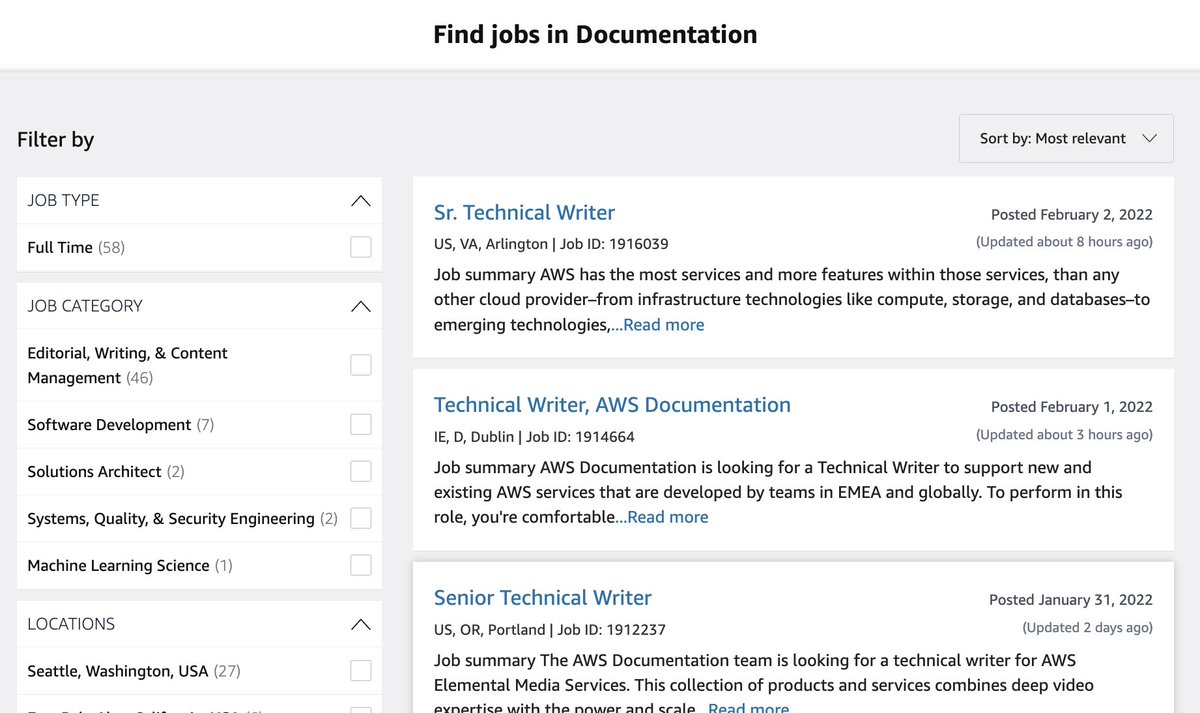
Task: Select the Solutions Architect checkbox
Action: 360,471
